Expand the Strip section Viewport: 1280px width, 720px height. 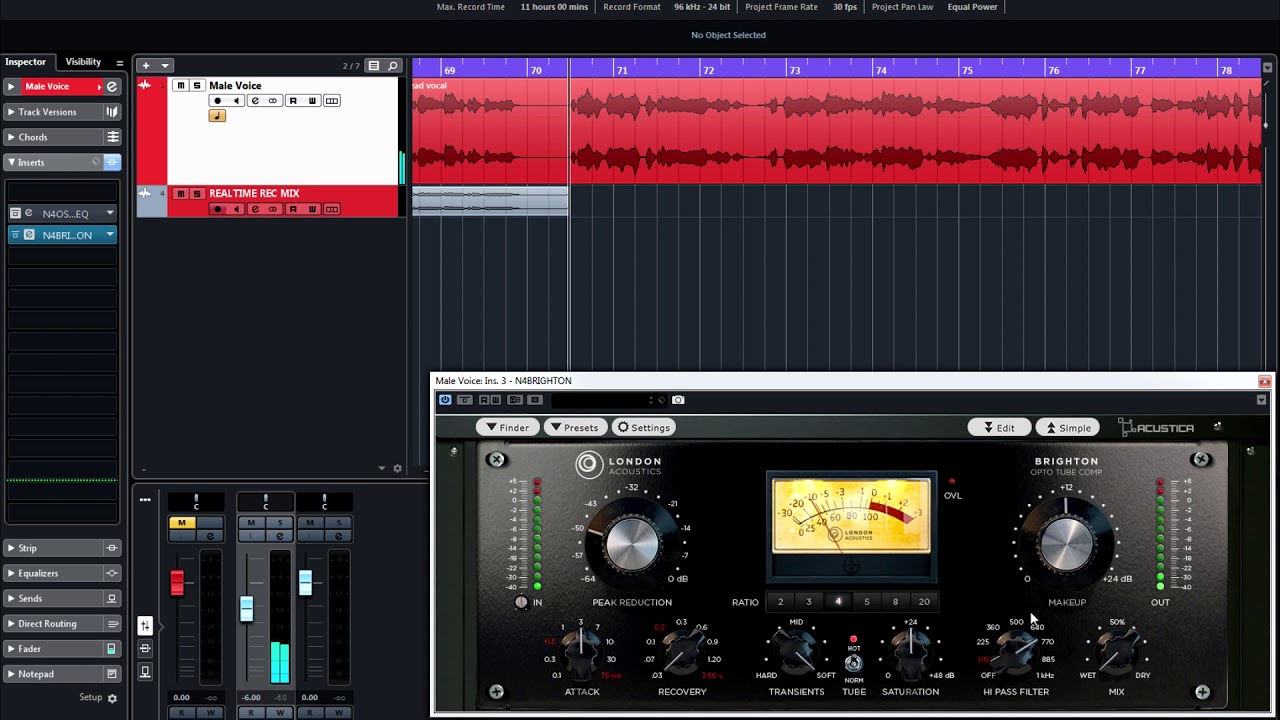tap(11, 548)
